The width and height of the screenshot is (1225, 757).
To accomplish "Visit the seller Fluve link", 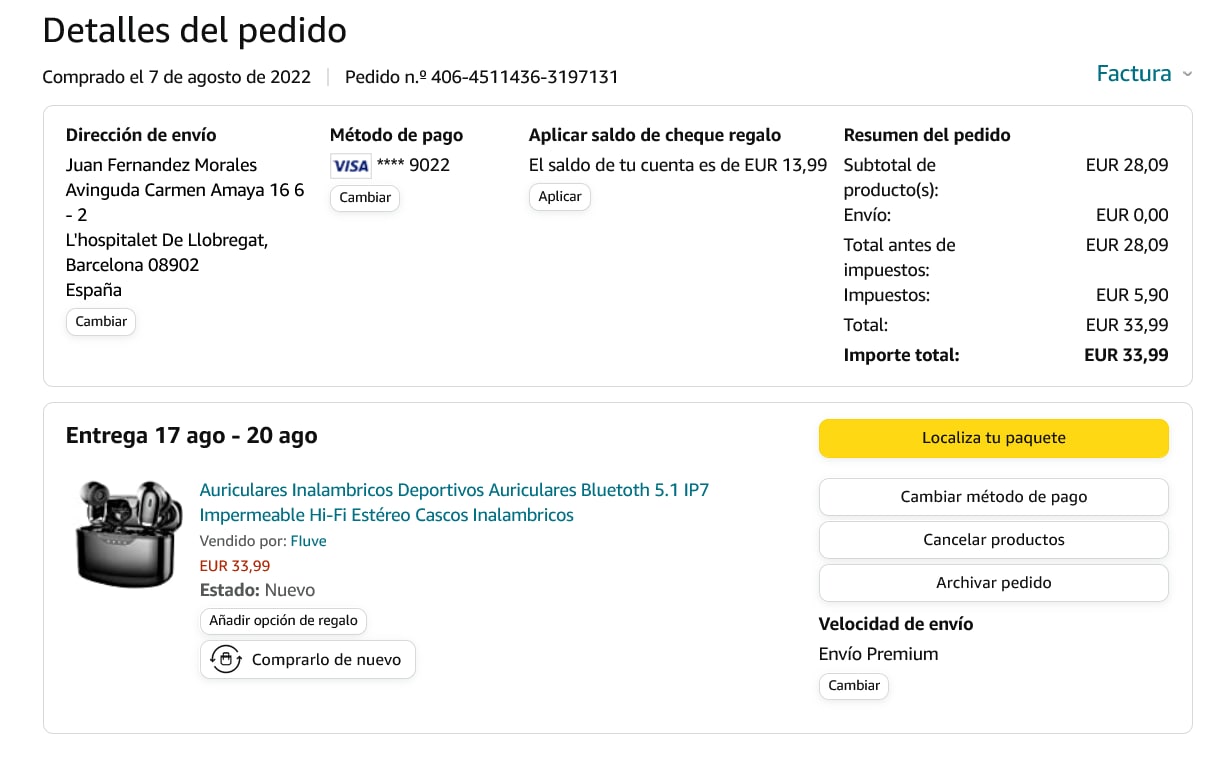I will pyautogui.click(x=308, y=541).
